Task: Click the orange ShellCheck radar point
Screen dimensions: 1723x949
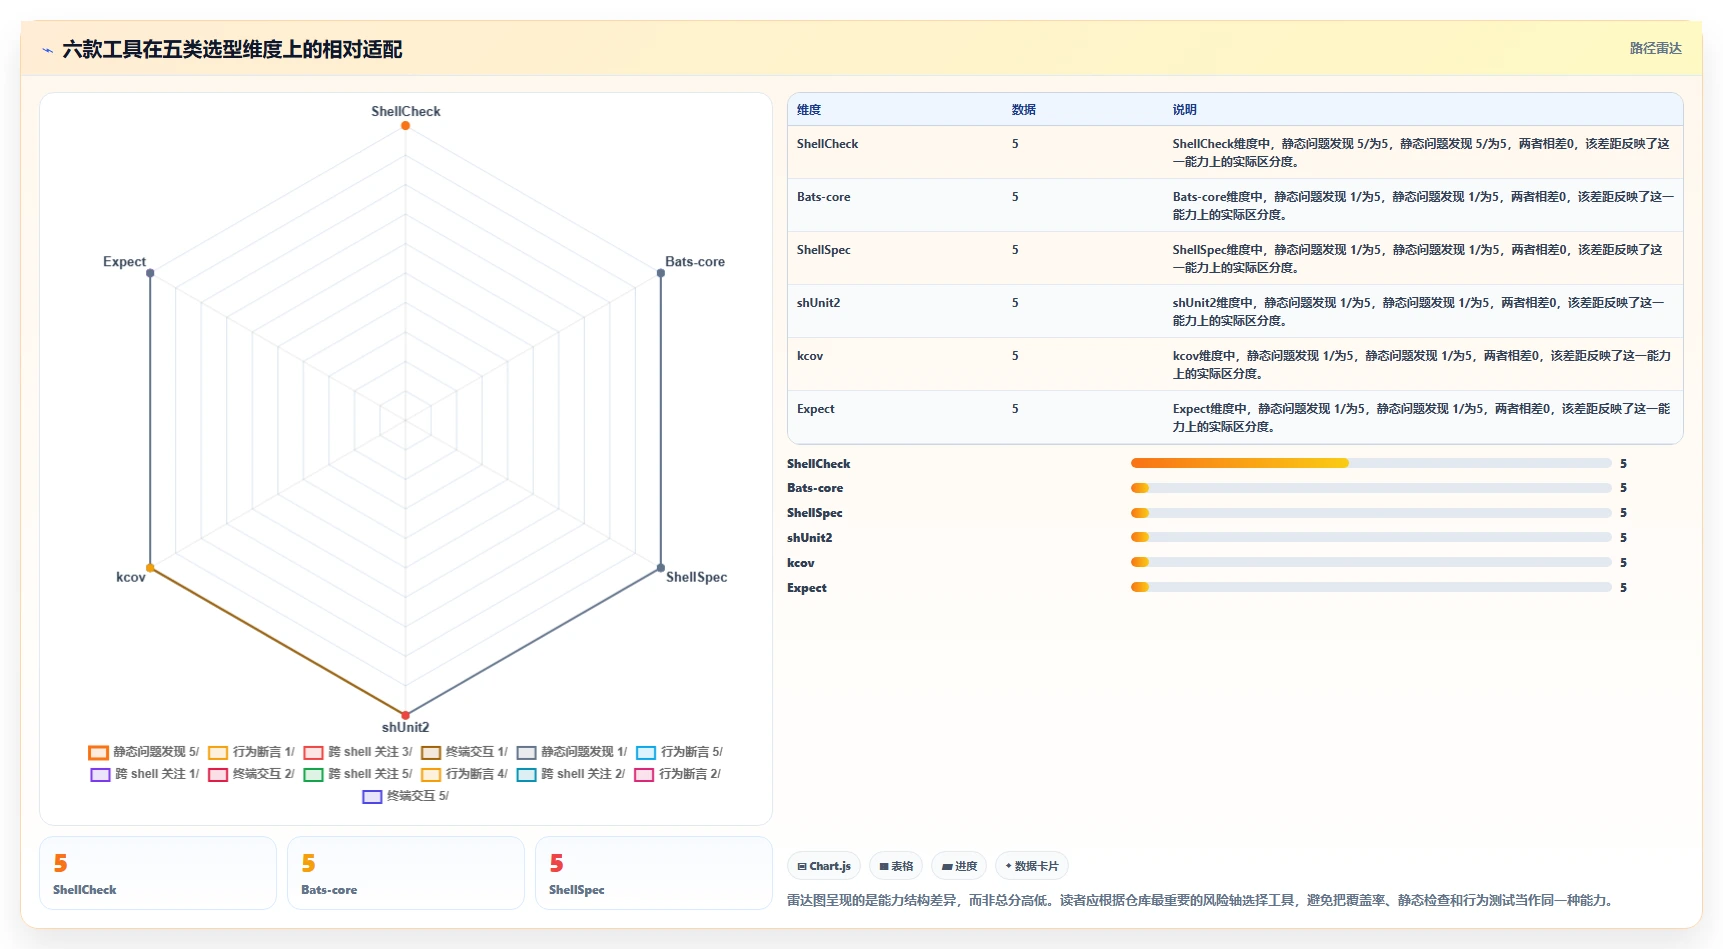Action: pos(405,125)
